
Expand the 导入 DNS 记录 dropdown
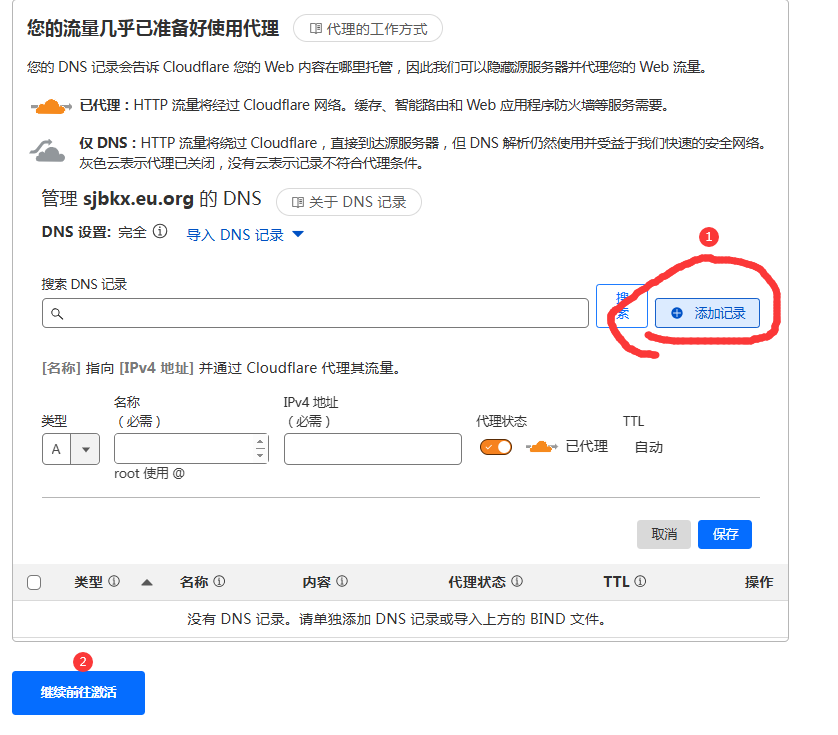point(245,235)
